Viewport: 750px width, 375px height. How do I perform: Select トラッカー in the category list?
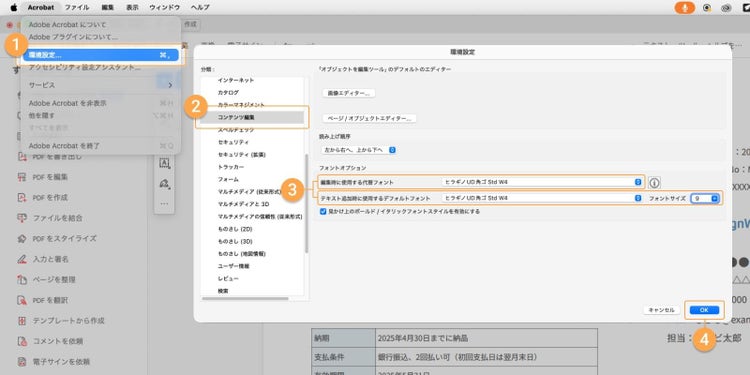[x=231, y=167]
